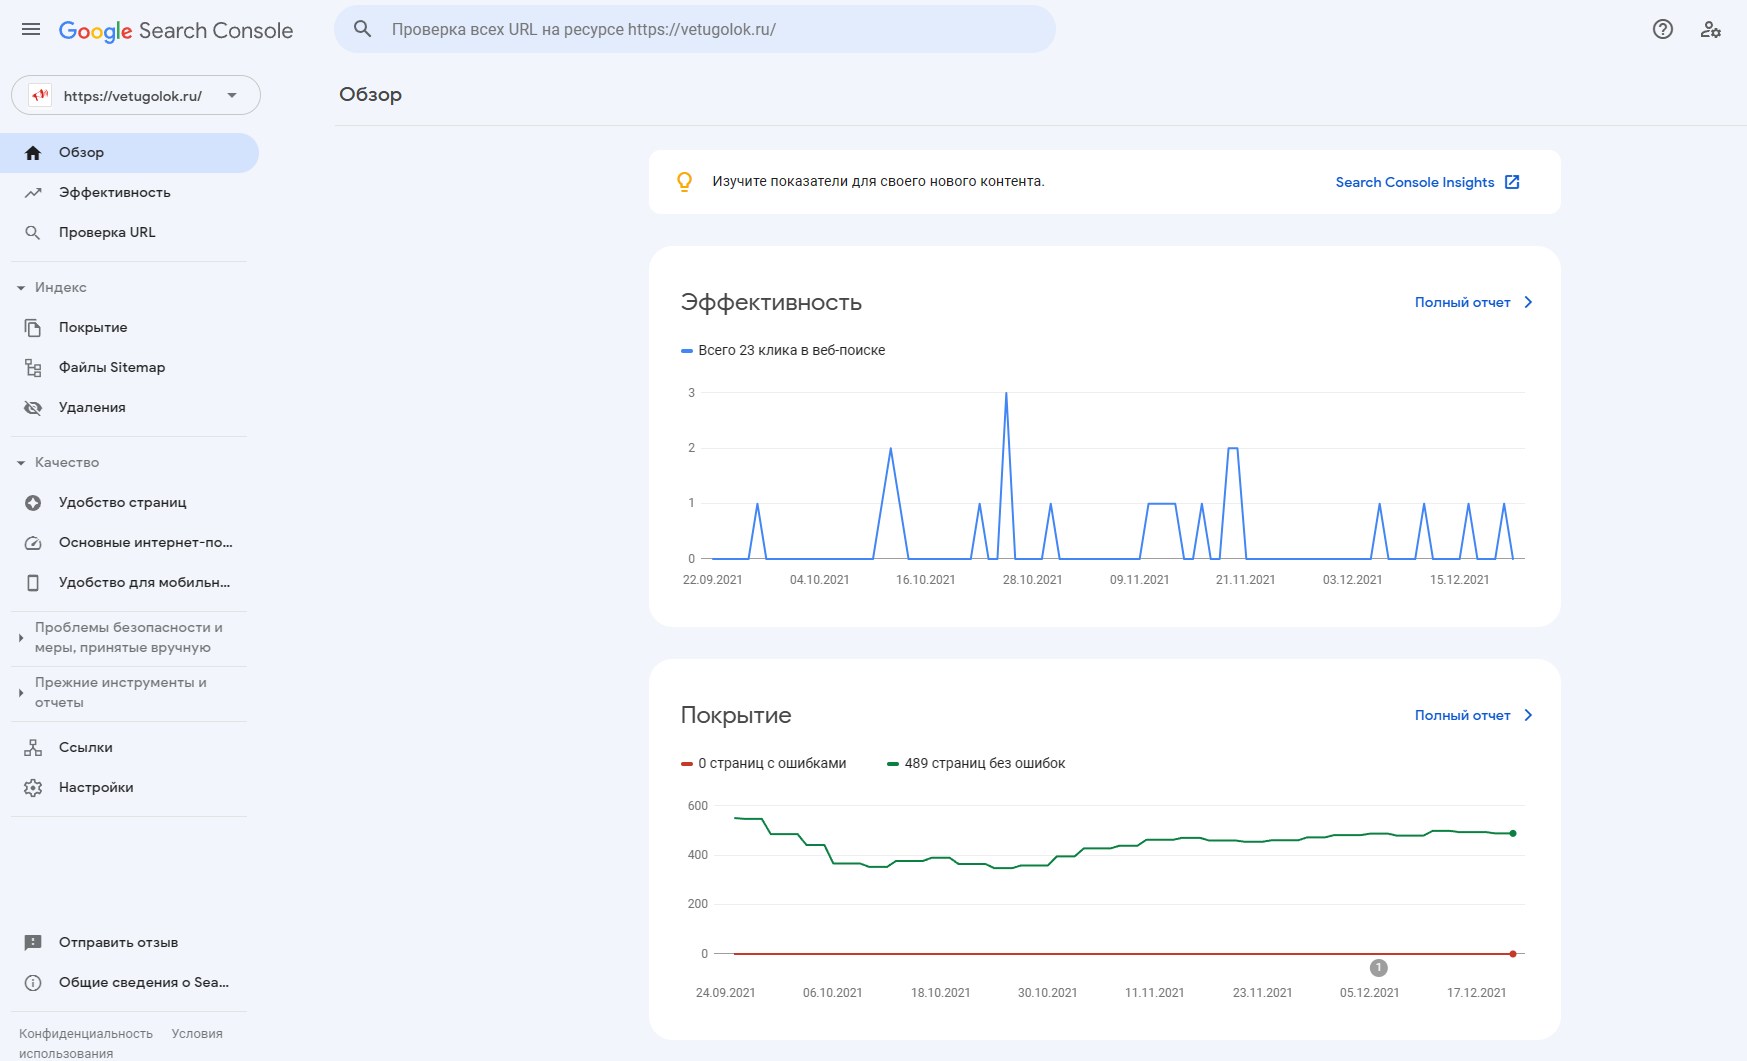The image size is (1747, 1061).
Task: Click the annotation marker on coverage chart
Action: pyautogui.click(x=1378, y=967)
